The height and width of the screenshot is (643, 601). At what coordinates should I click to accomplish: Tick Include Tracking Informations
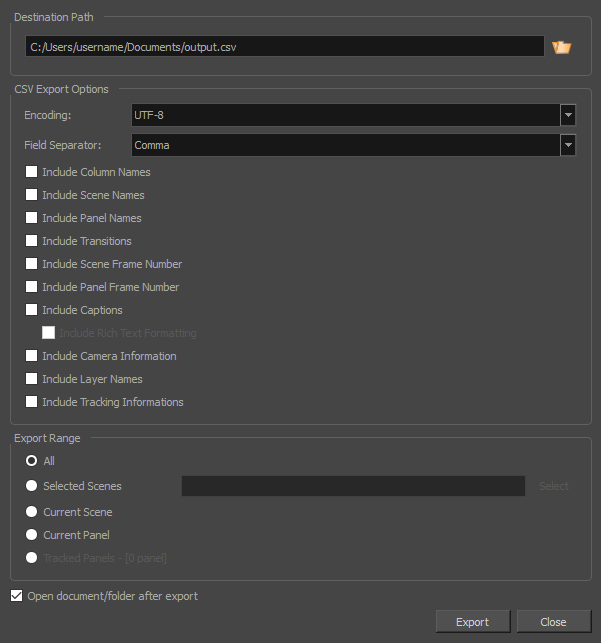point(32,401)
